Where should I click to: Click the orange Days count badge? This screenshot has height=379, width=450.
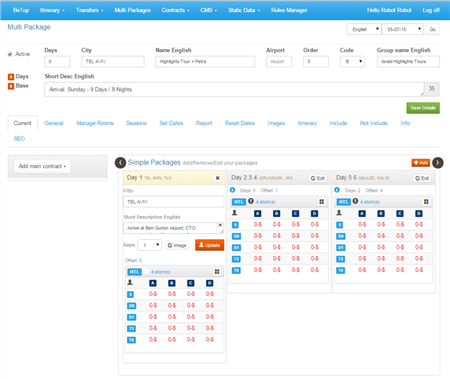[11, 77]
